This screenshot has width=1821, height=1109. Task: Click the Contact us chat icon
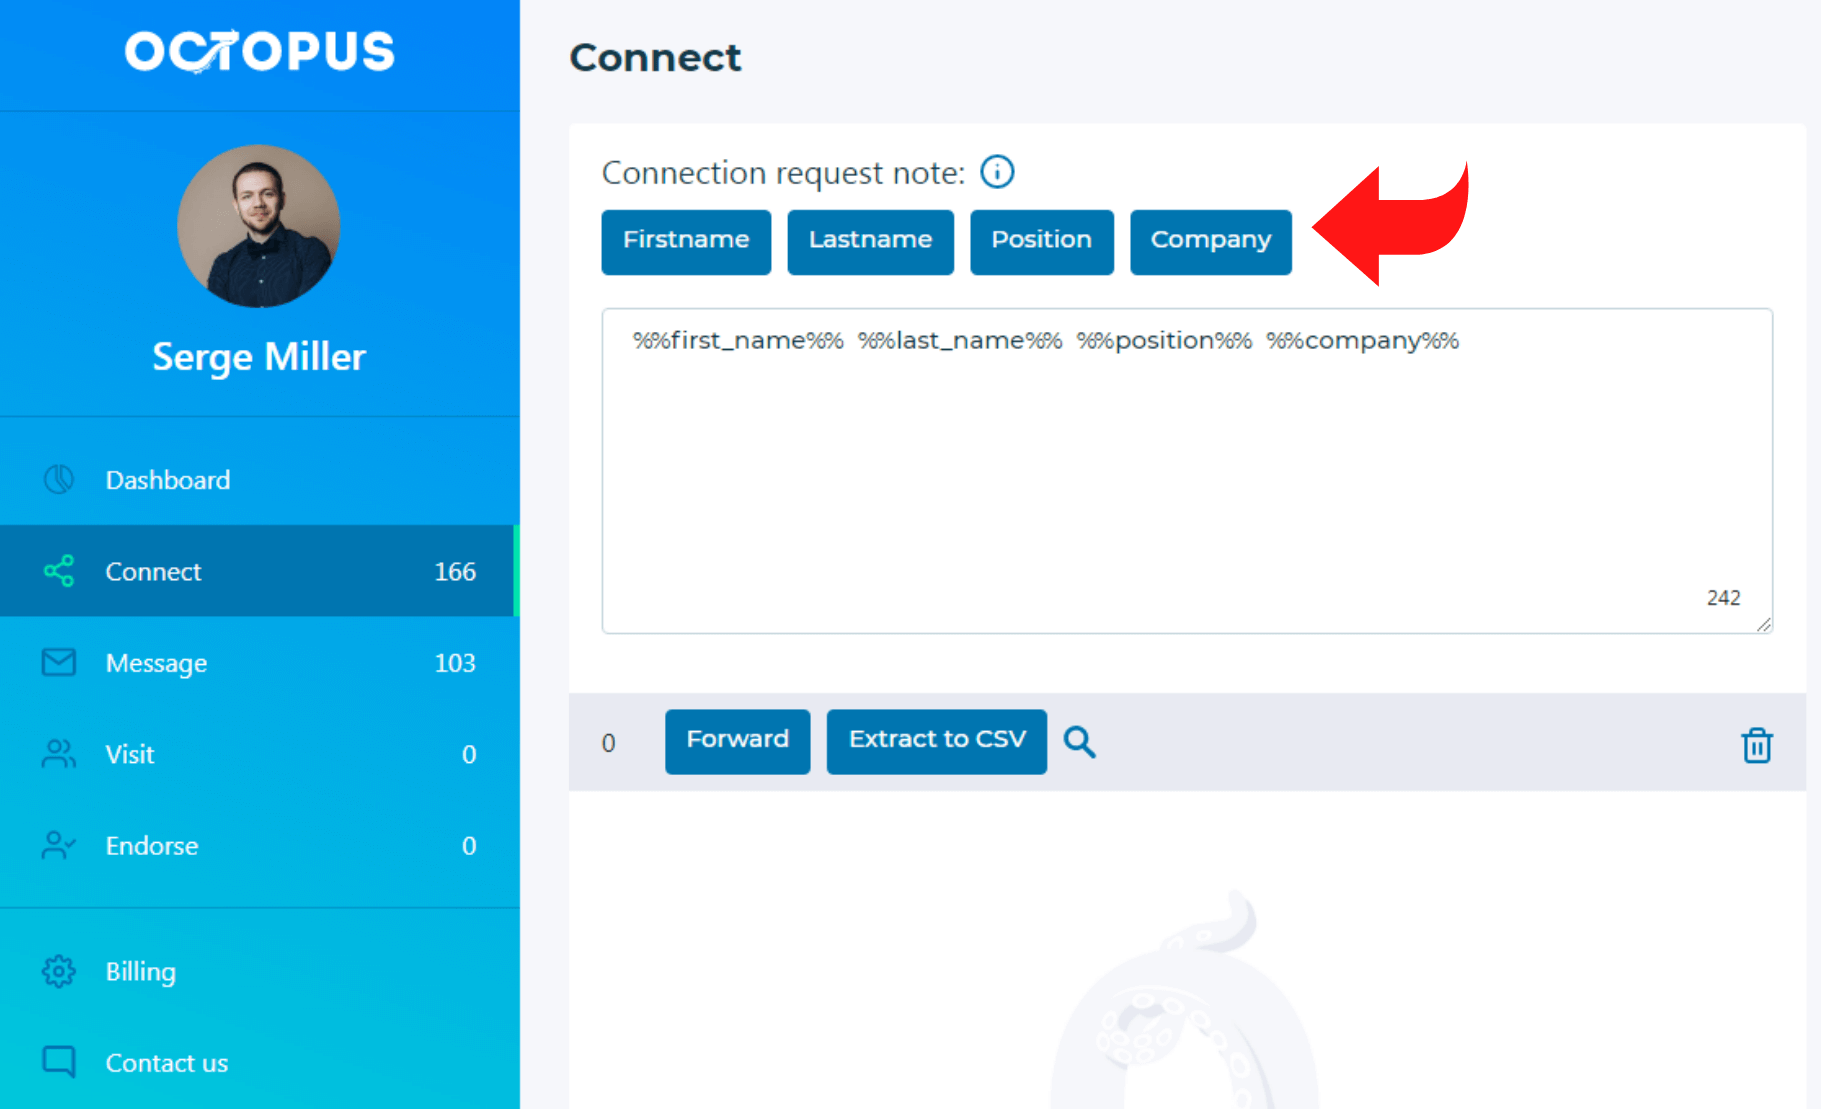pyautogui.click(x=59, y=1062)
